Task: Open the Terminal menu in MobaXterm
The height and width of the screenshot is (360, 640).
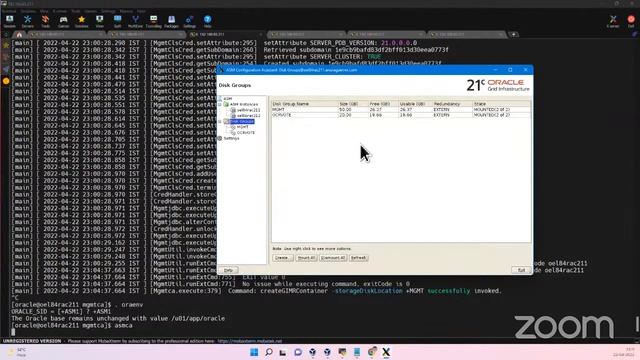Action: coord(9,11)
